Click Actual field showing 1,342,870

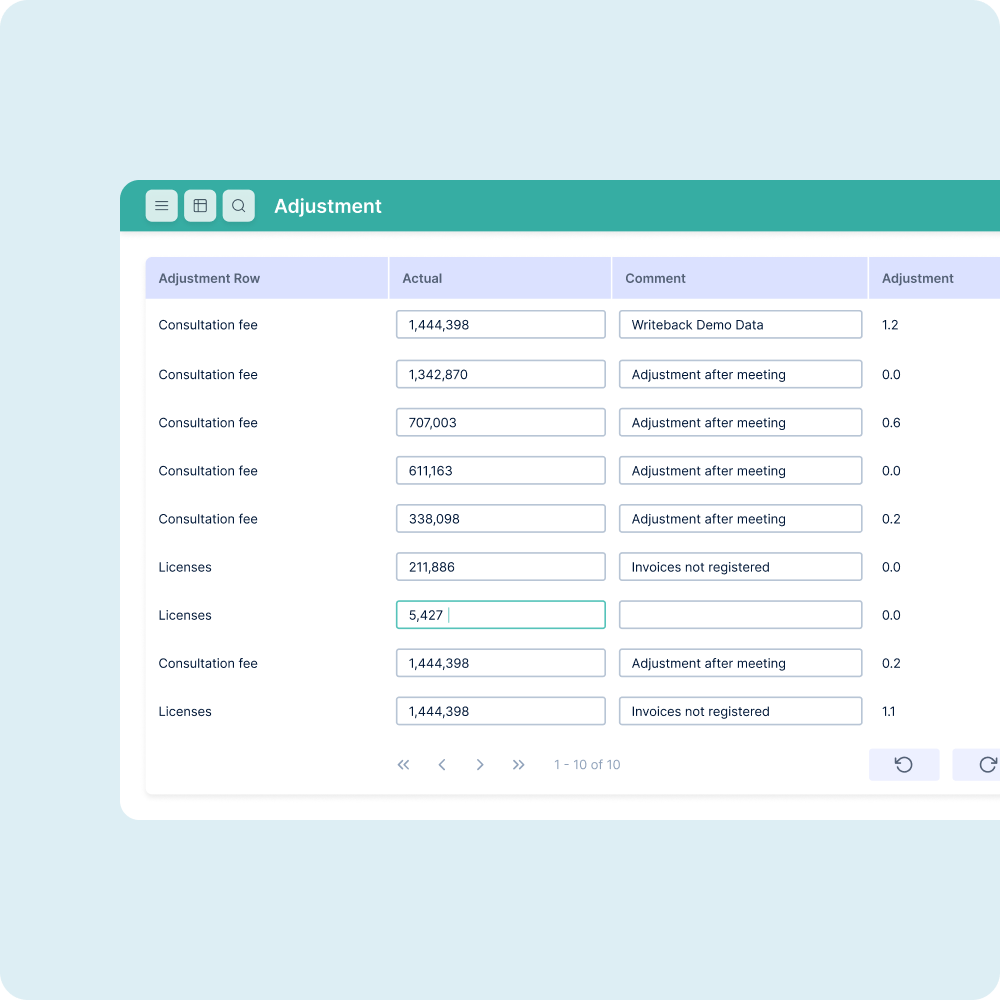[x=500, y=375]
